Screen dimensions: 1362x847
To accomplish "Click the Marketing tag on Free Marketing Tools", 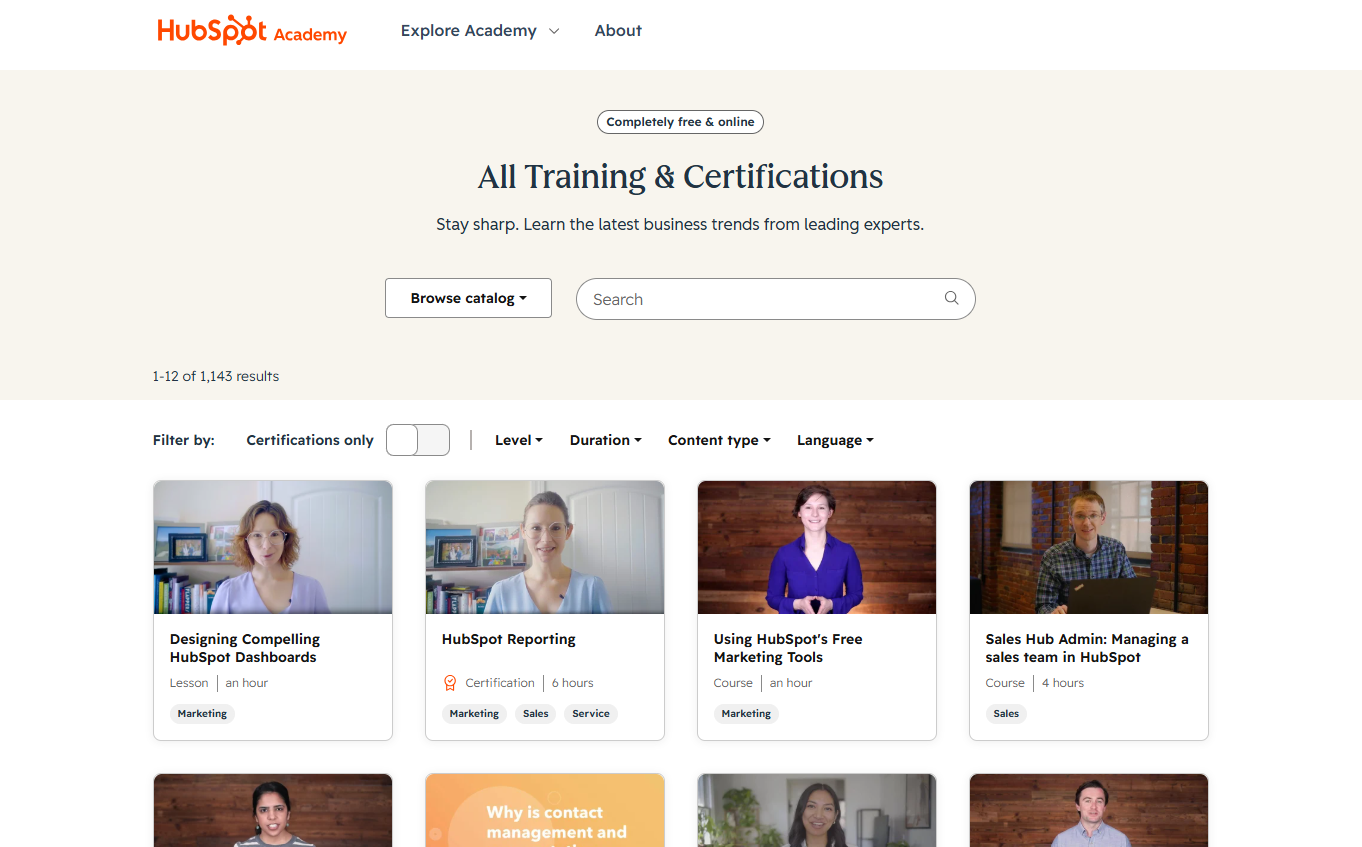I will pos(746,714).
